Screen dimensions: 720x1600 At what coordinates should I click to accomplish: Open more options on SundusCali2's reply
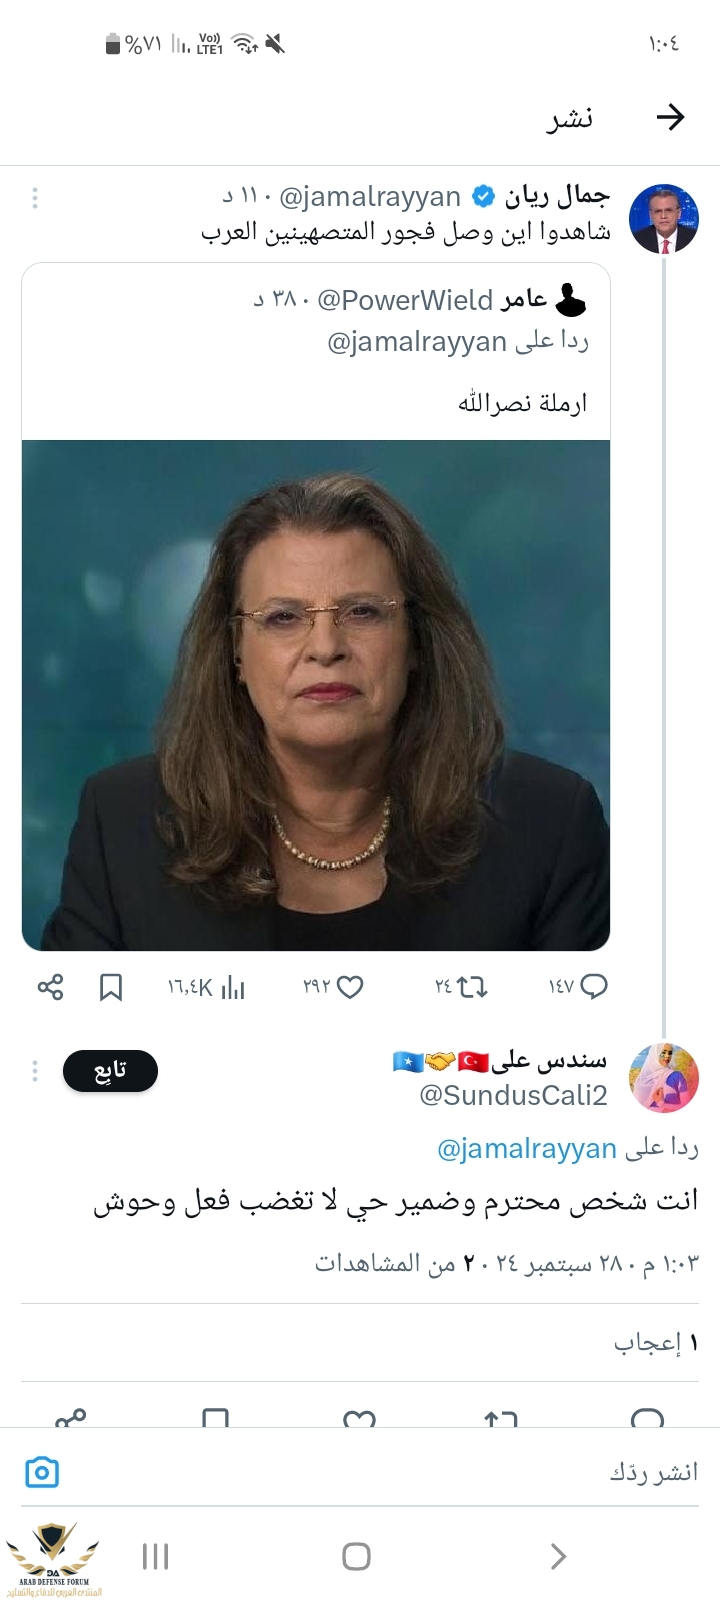[x=35, y=1071]
